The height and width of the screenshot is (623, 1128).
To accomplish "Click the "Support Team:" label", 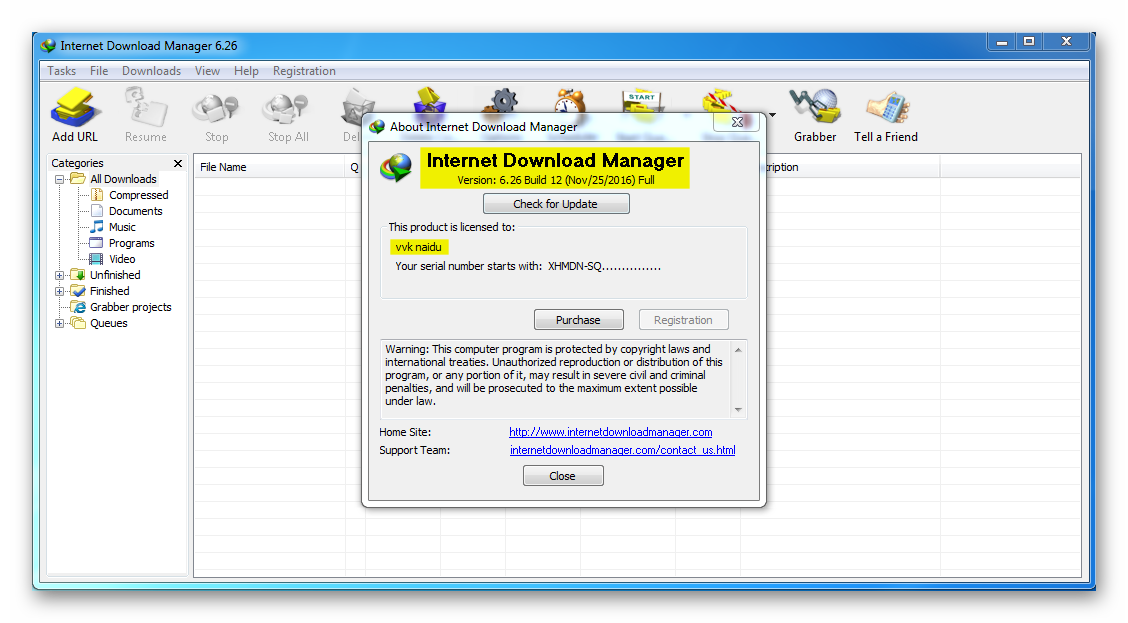I will click(x=414, y=450).
